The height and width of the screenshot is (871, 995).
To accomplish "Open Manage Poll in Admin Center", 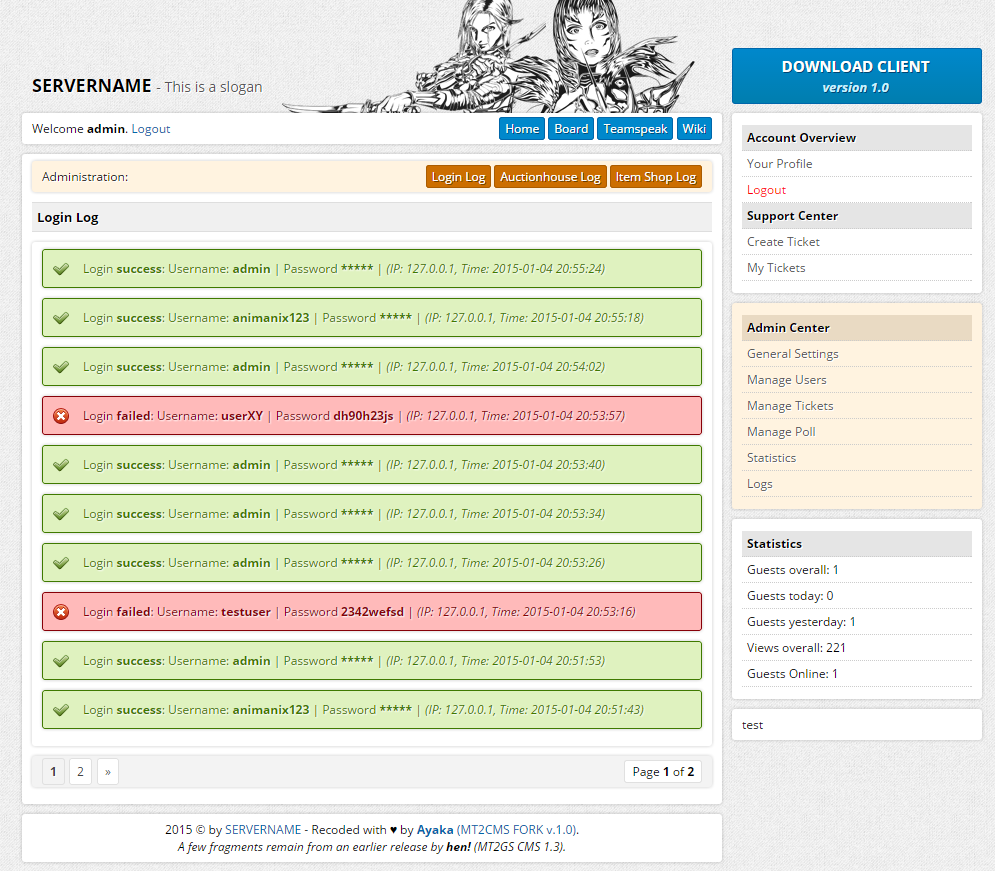I will click(781, 432).
